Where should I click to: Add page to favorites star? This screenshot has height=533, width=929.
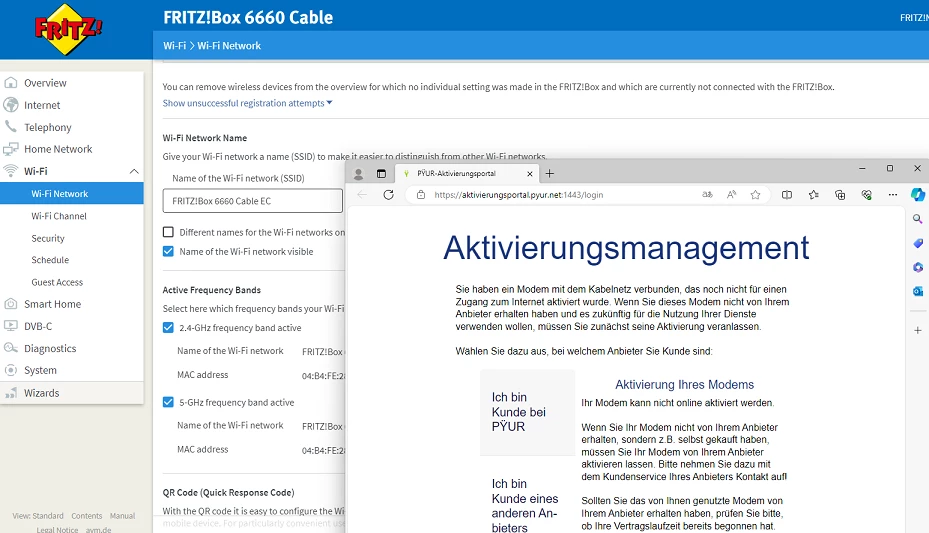pos(755,195)
